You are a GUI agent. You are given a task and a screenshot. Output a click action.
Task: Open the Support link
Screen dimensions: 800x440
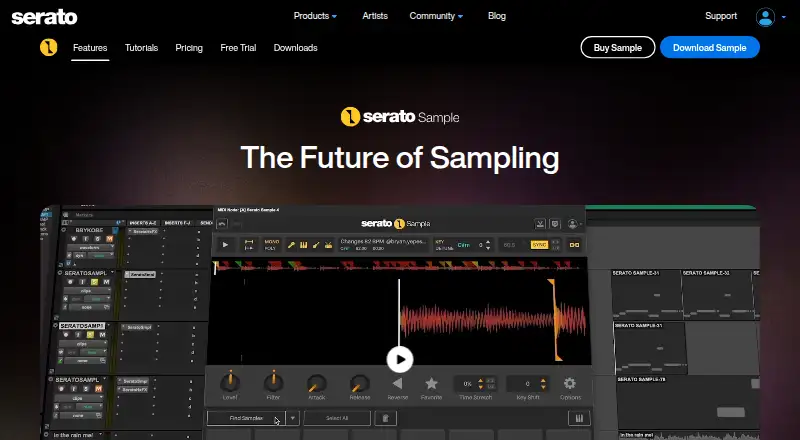click(721, 16)
